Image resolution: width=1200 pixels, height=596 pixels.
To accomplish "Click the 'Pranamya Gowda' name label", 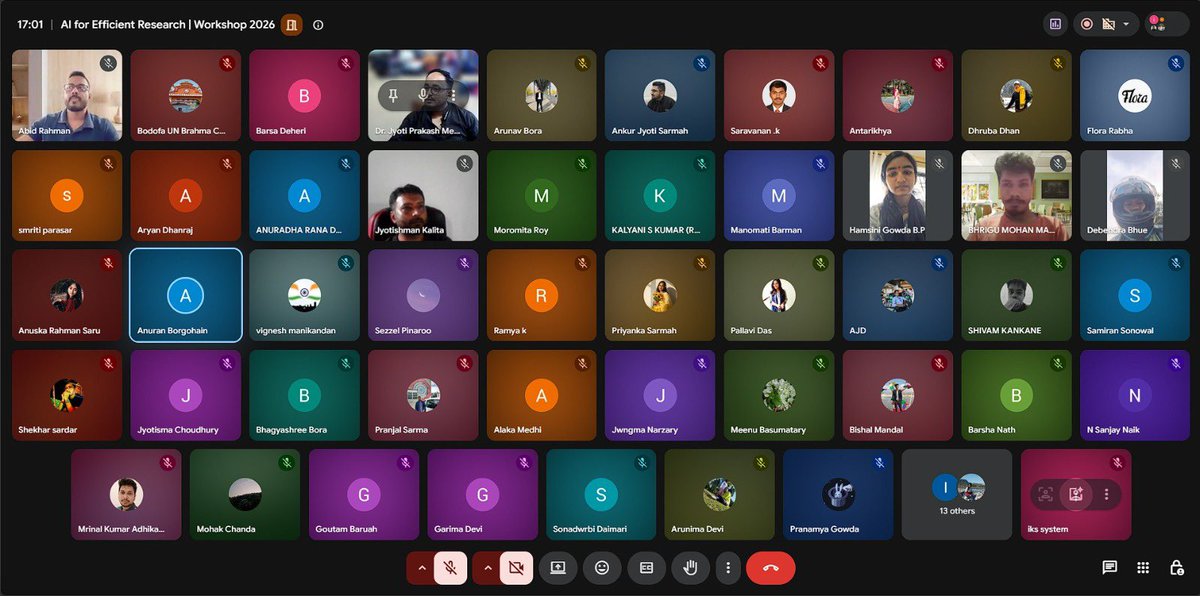I will (824, 529).
